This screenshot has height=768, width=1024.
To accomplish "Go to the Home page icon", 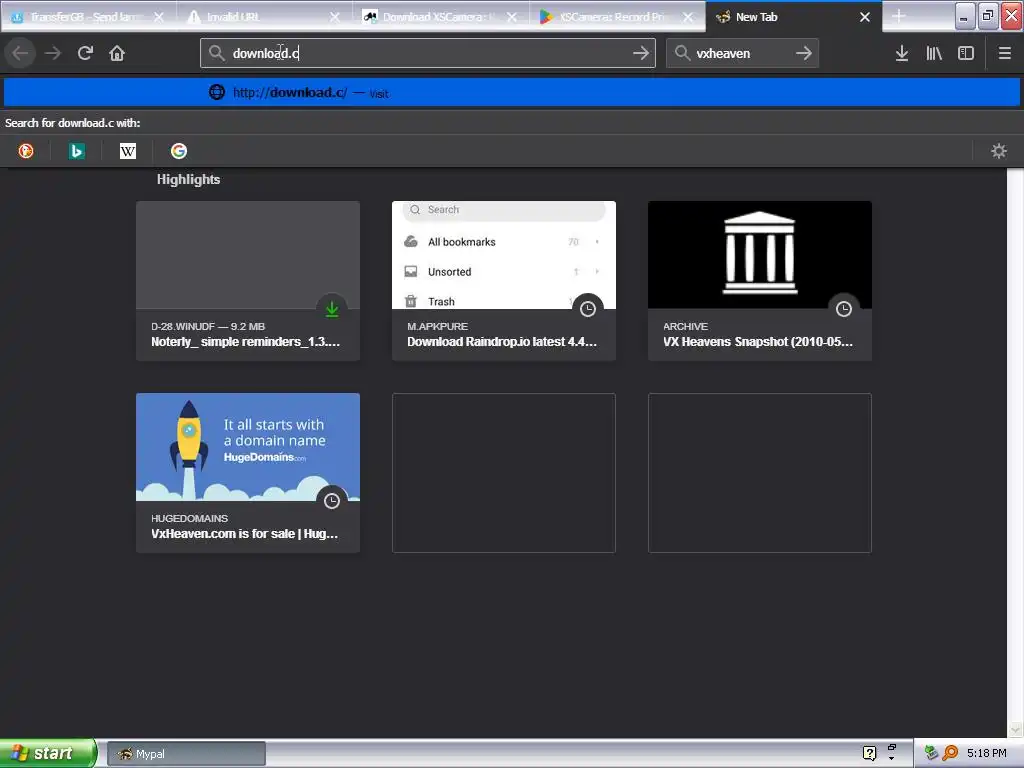I will click(x=117, y=53).
